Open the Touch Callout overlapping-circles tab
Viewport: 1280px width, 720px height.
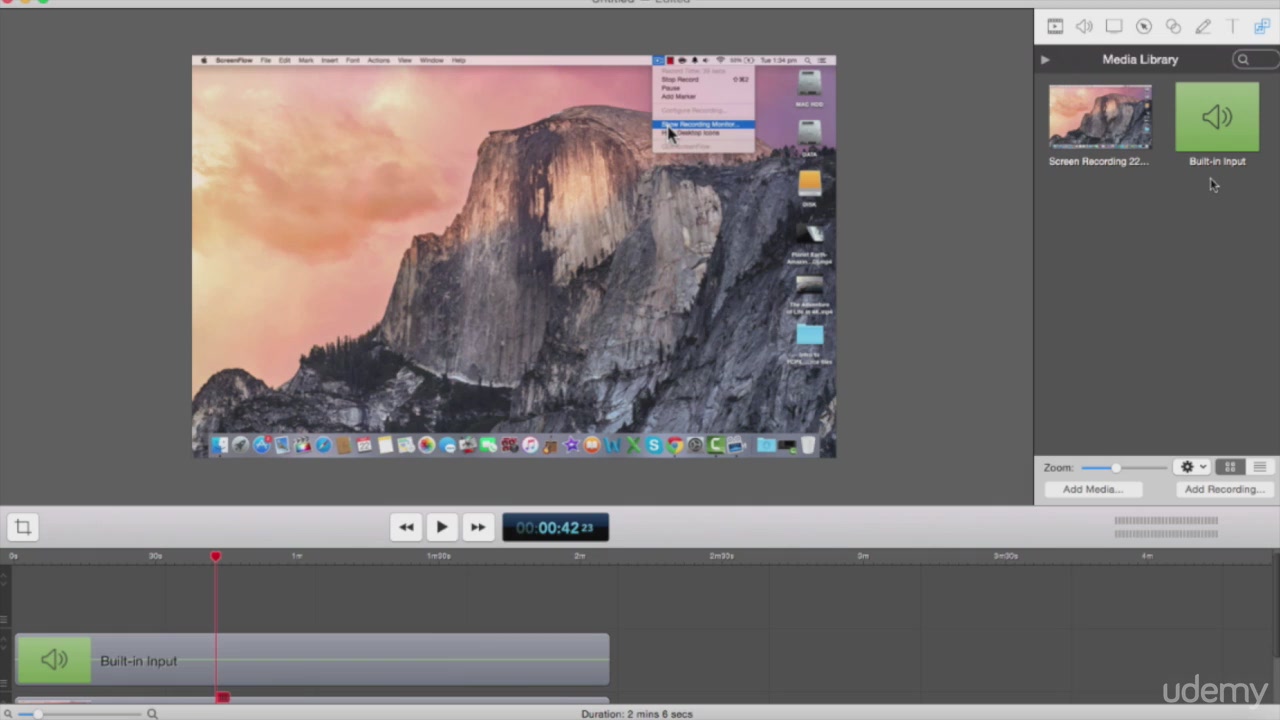[1173, 27]
